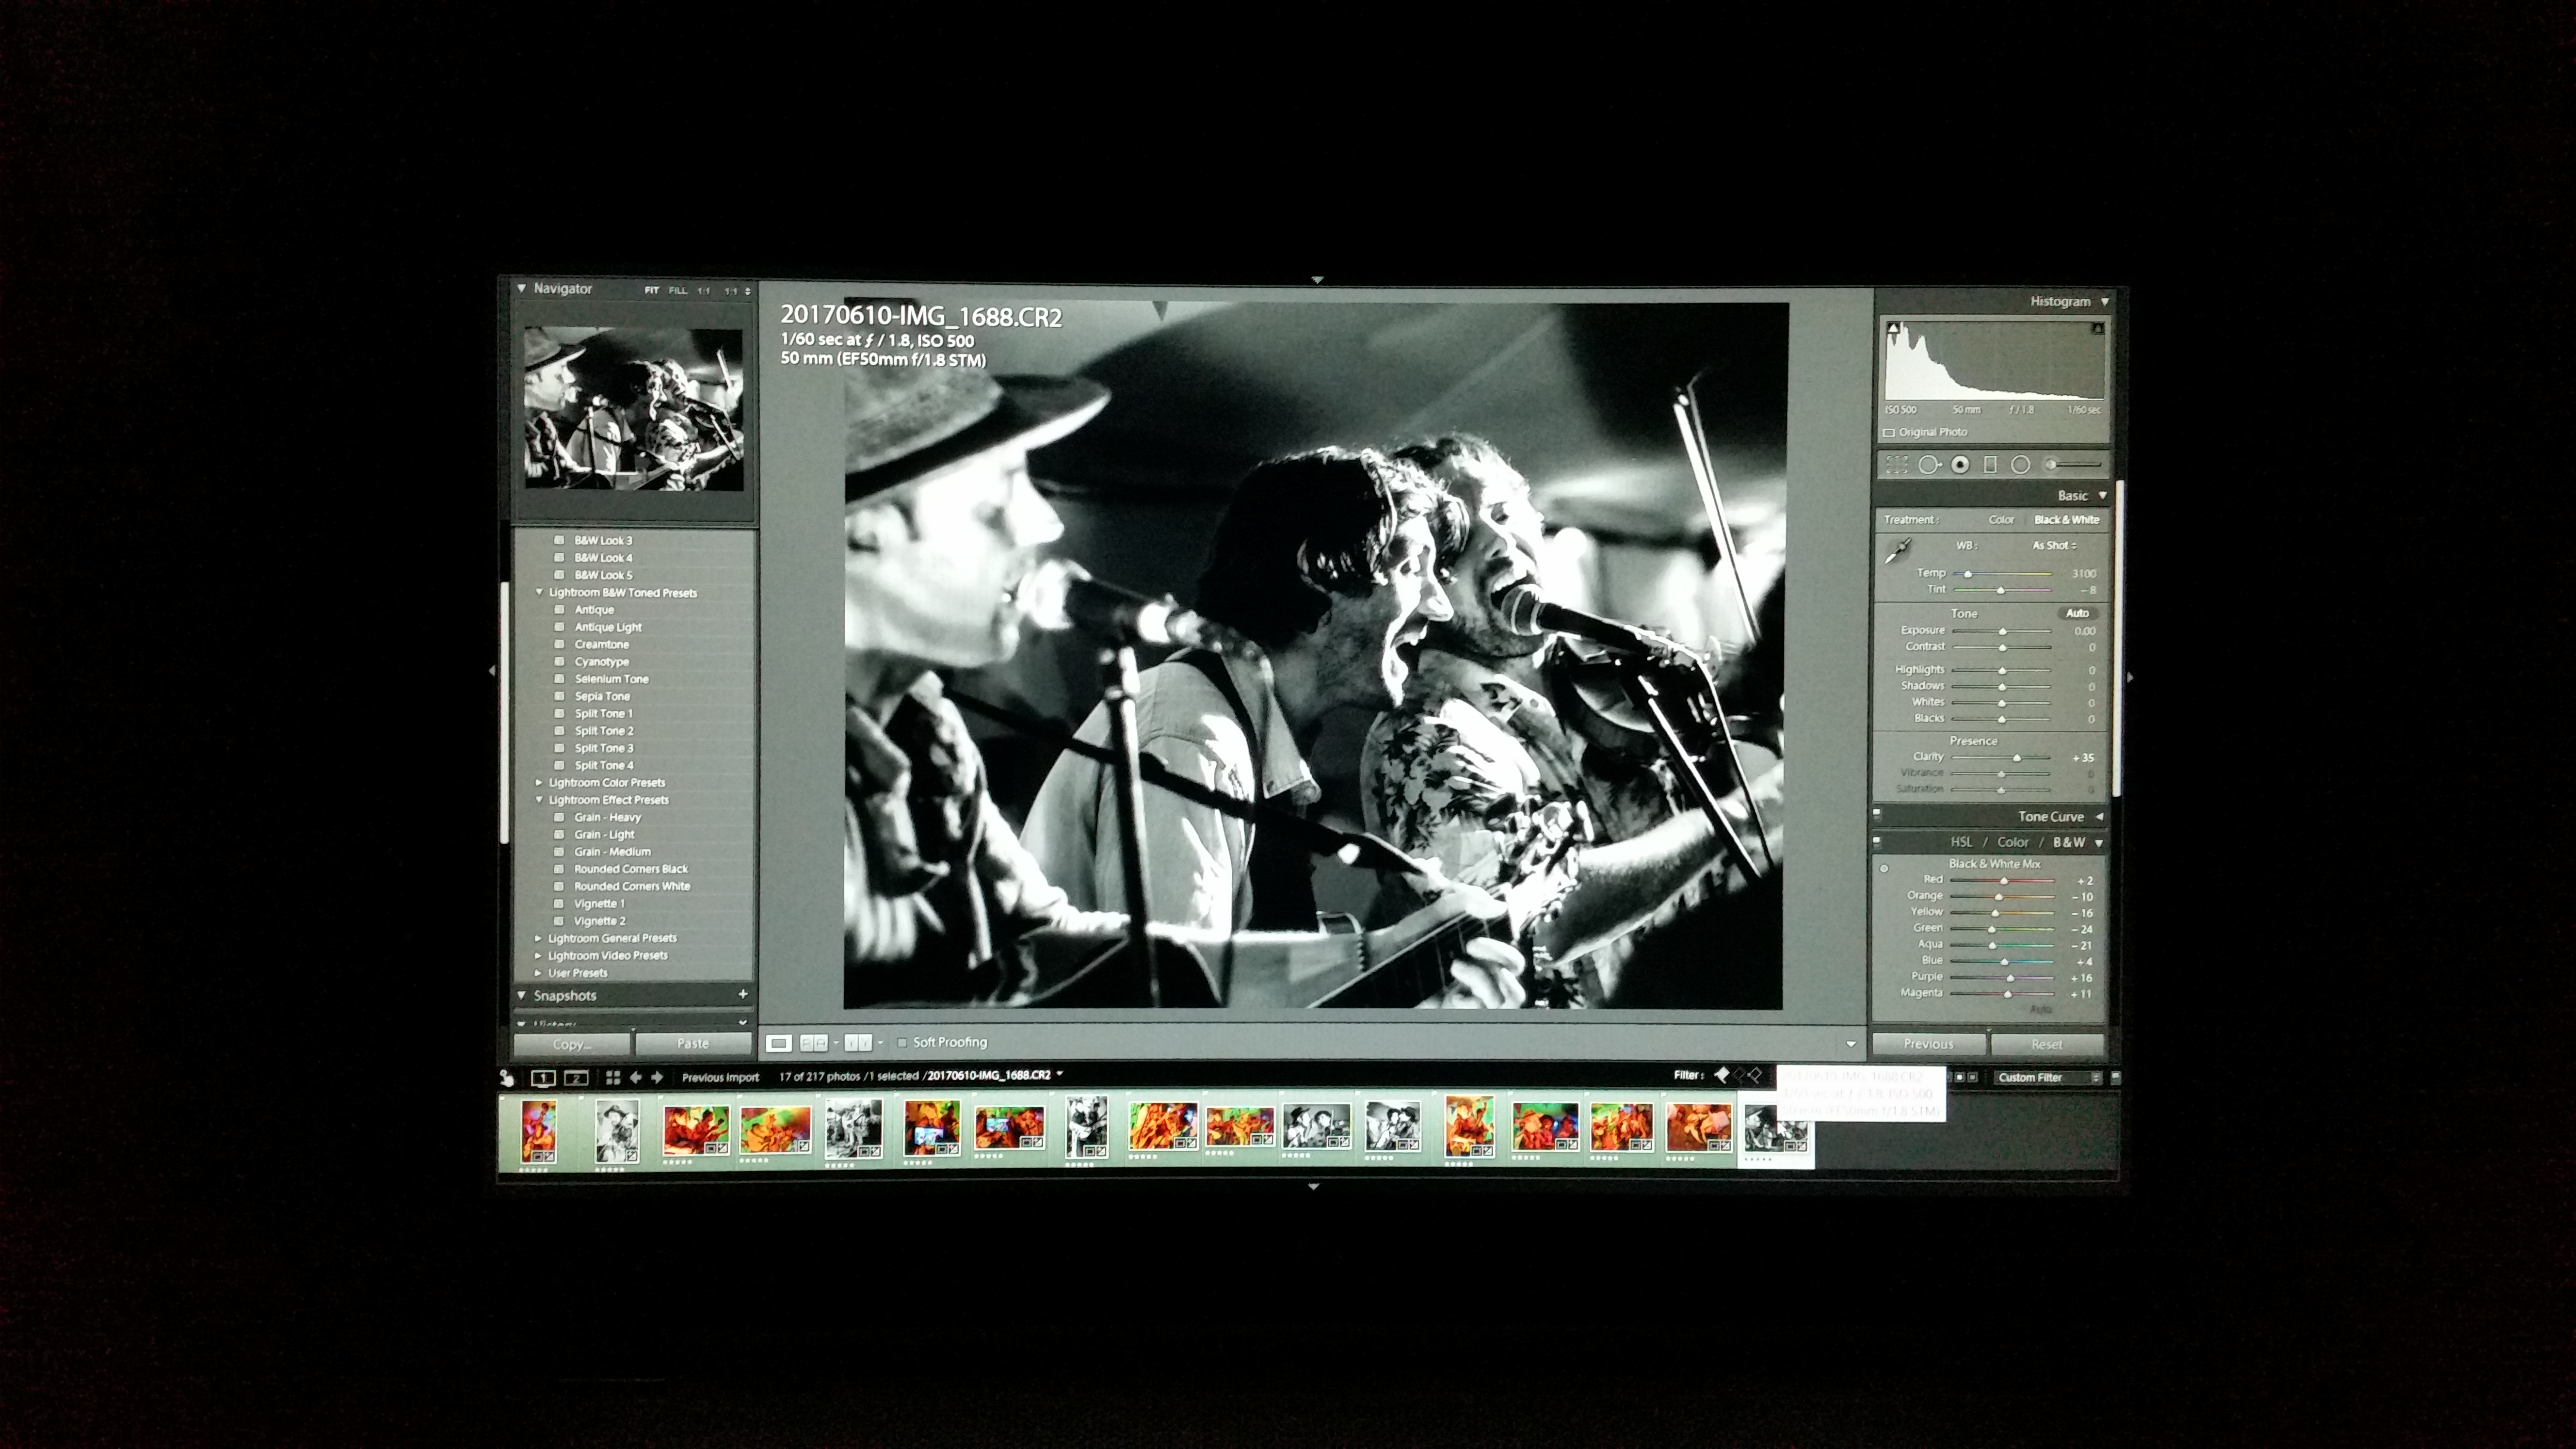Click the Temp slider handle

coord(1968,574)
